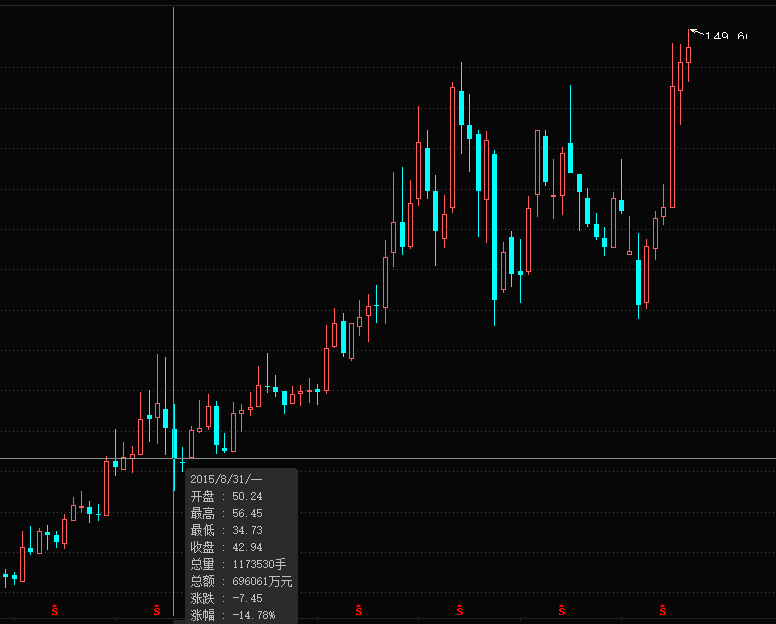776x624 pixels.
Task: Click the 涨幅 -14.78% percent change row
Action: tap(233, 615)
